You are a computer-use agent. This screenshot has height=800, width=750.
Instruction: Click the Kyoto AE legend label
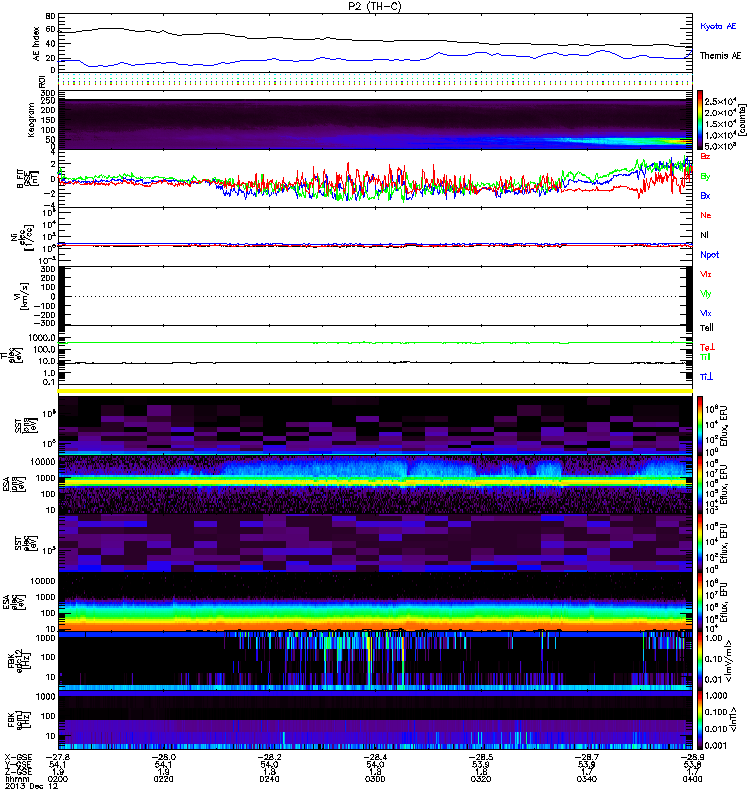click(718, 26)
